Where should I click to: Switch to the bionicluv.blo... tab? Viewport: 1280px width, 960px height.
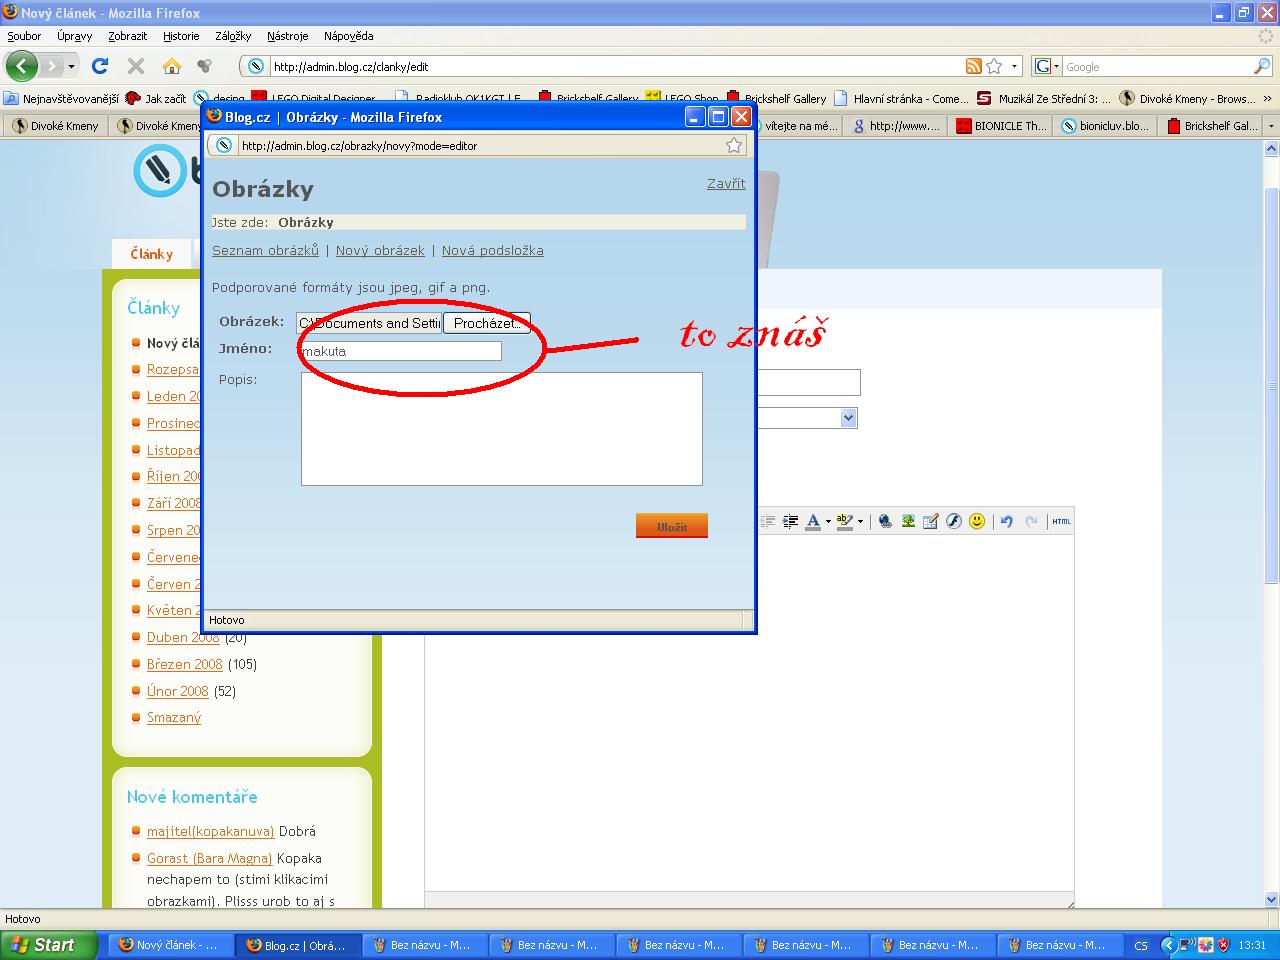point(1105,126)
